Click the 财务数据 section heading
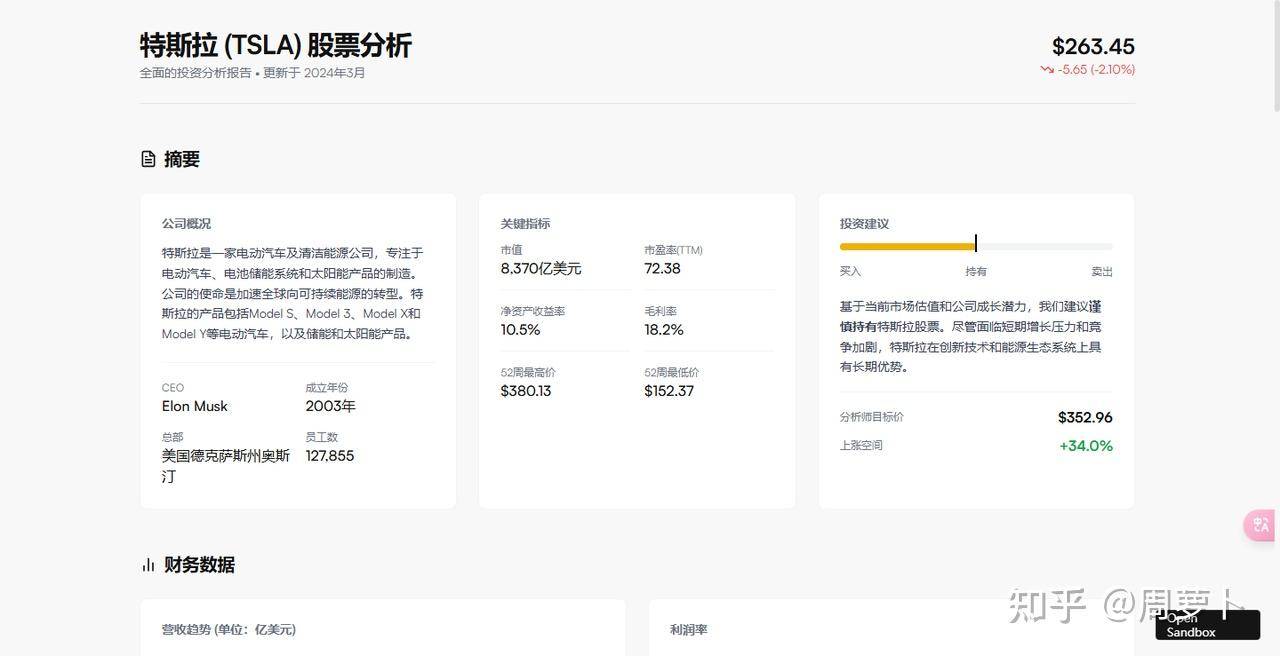 coord(199,565)
